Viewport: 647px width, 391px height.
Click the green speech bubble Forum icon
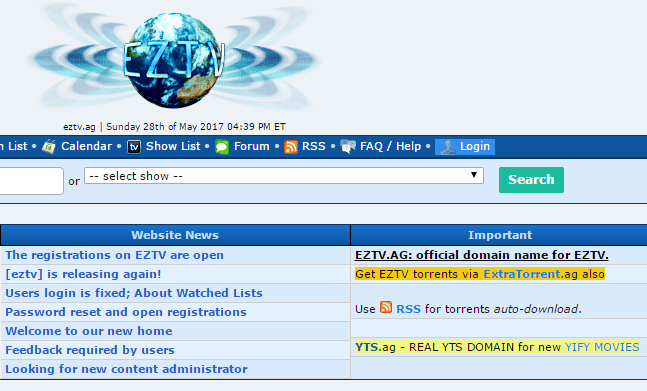click(x=222, y=147)
